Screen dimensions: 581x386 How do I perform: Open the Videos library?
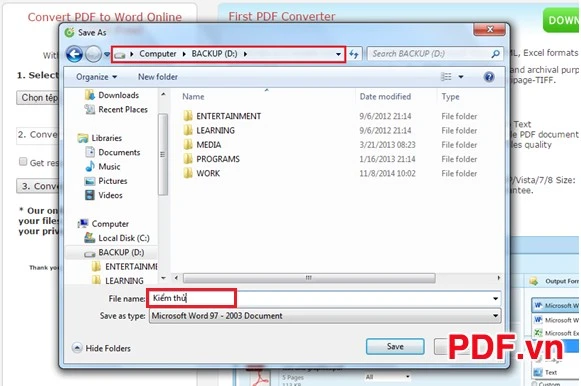[104, 195]
